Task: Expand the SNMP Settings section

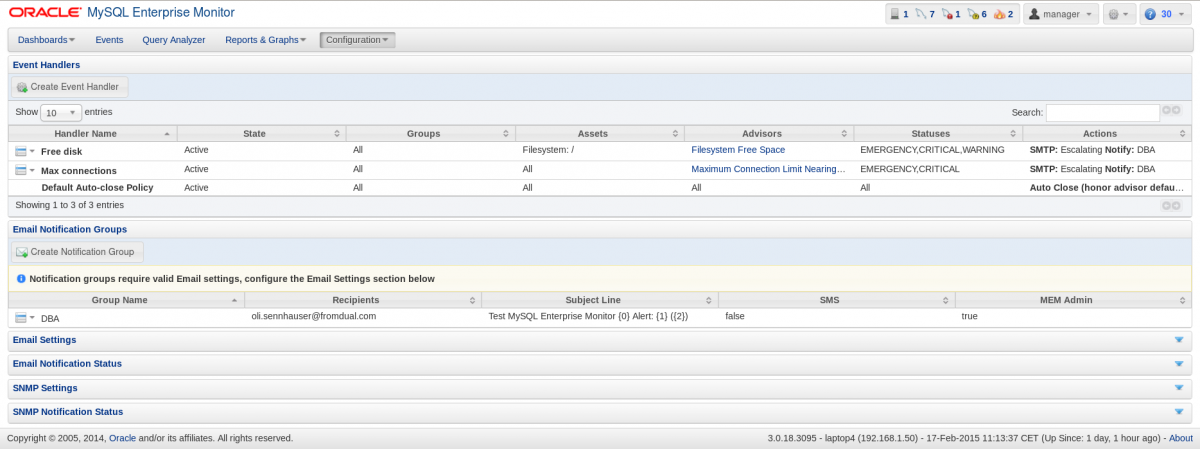Action: click(600, 388)
